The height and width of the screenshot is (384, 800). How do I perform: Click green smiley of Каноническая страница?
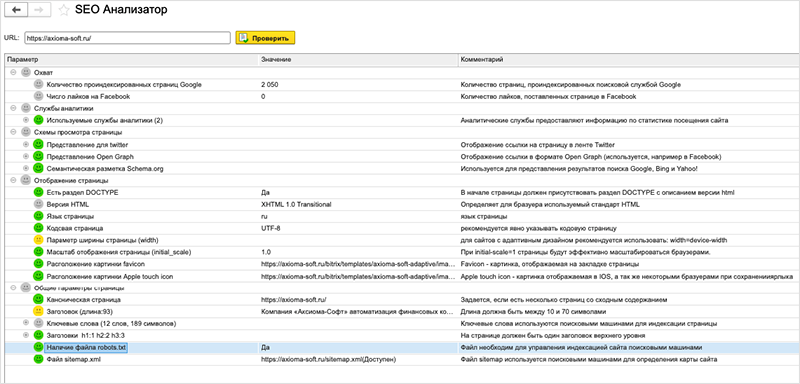(38, 299)
